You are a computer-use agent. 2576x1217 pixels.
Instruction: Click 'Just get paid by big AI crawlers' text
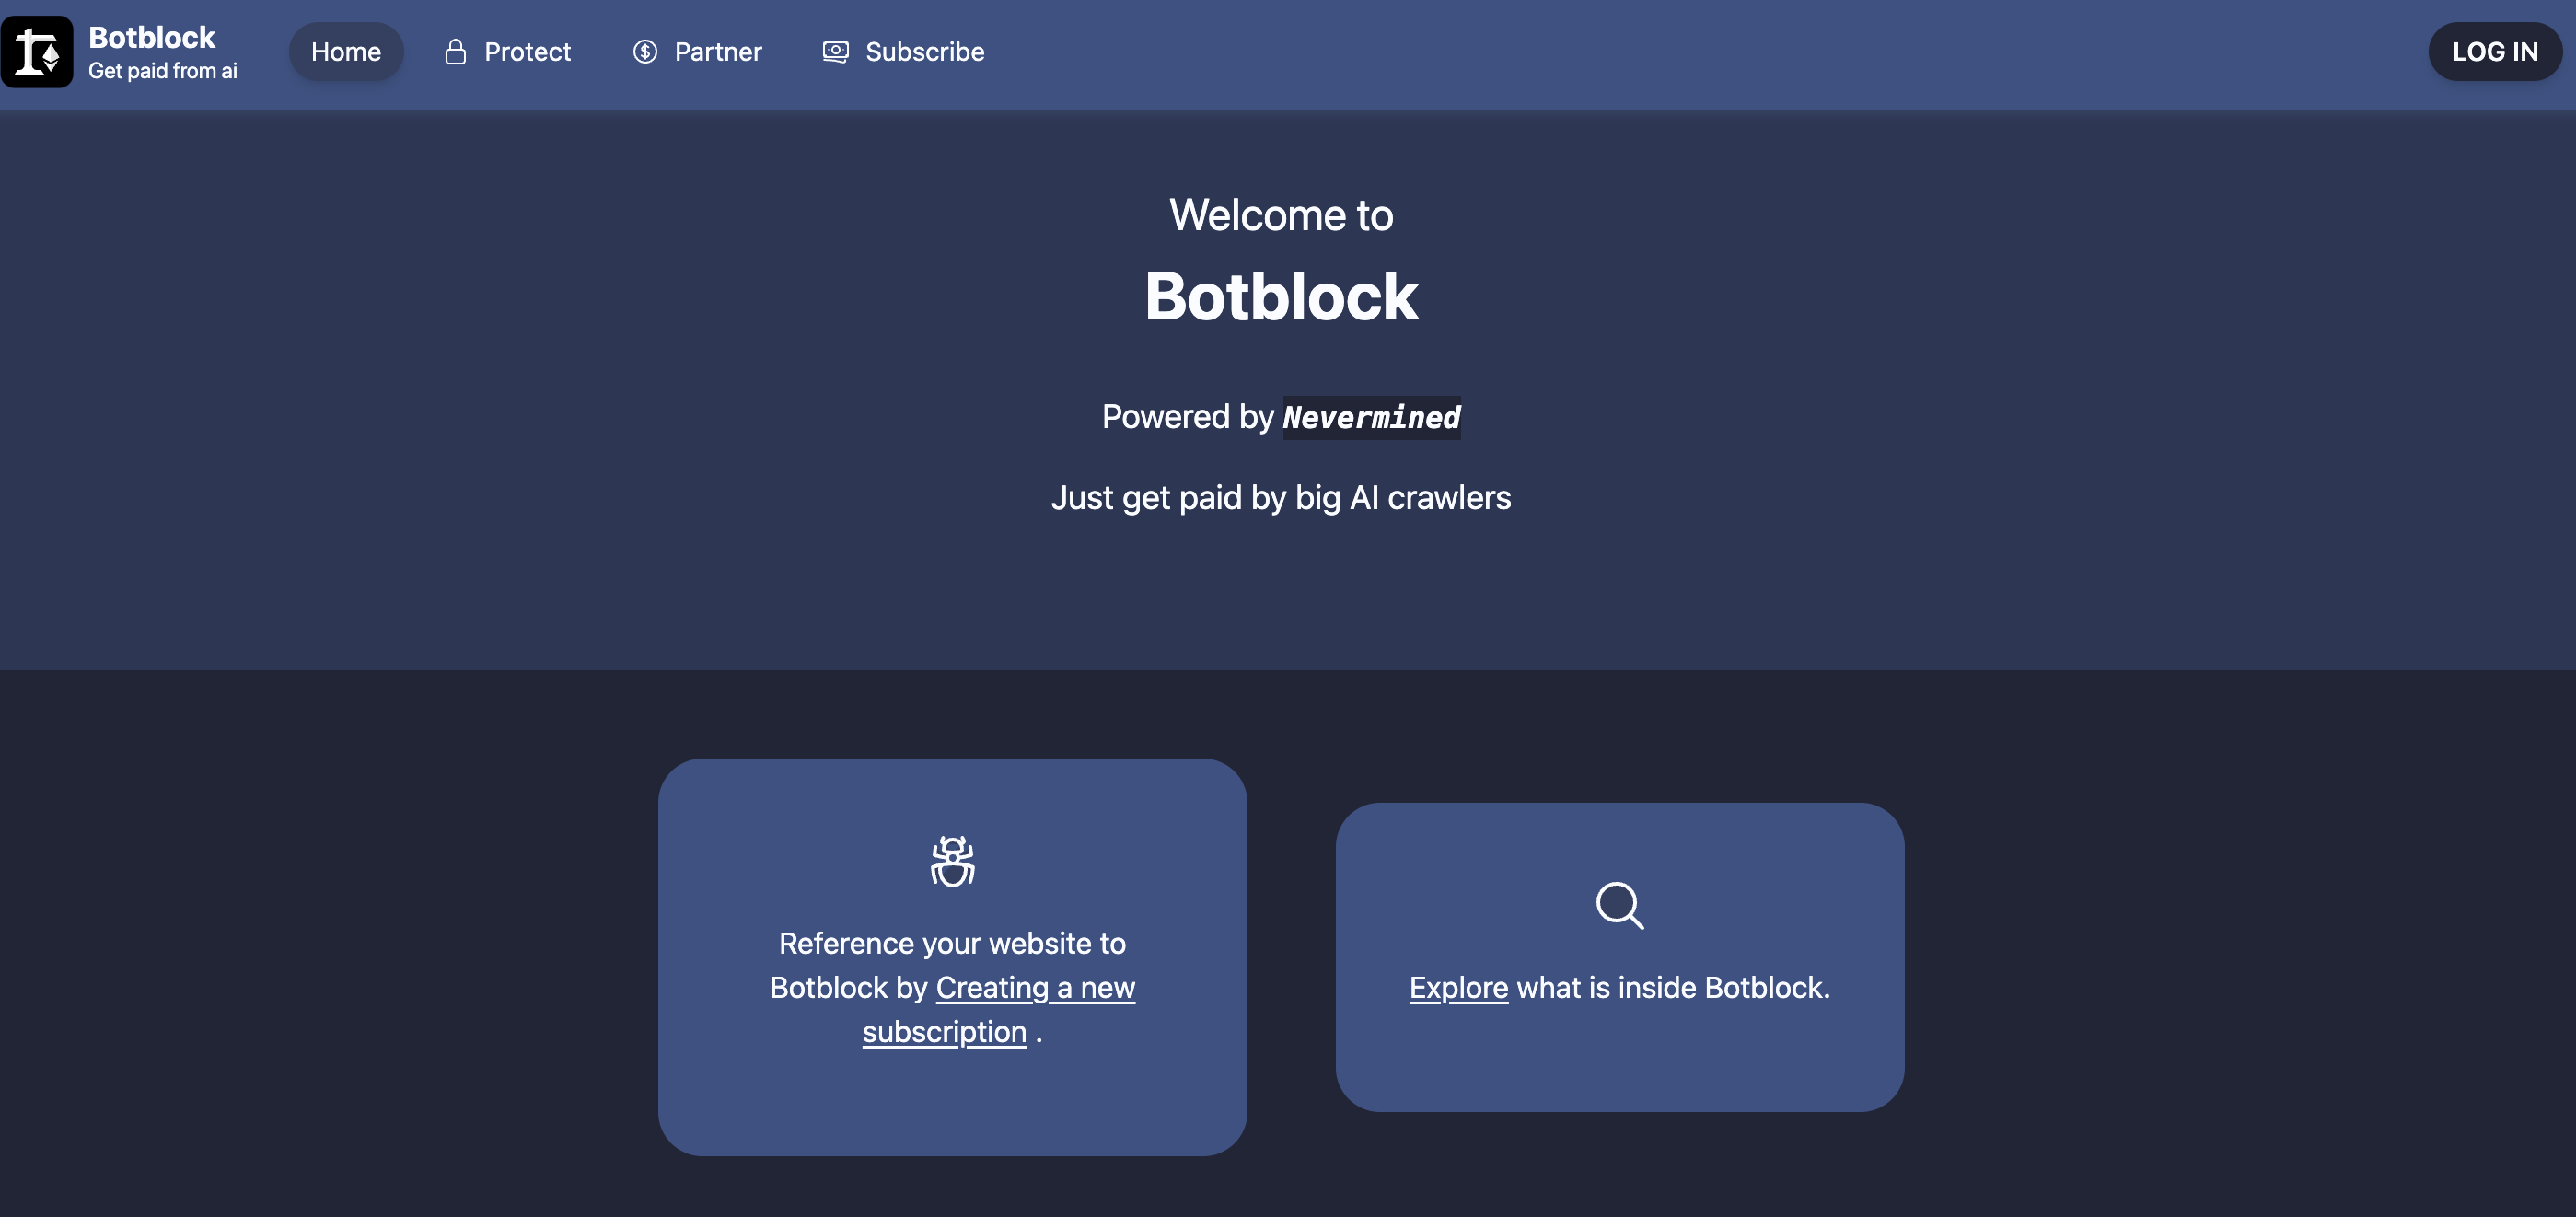click(1281, 498)
